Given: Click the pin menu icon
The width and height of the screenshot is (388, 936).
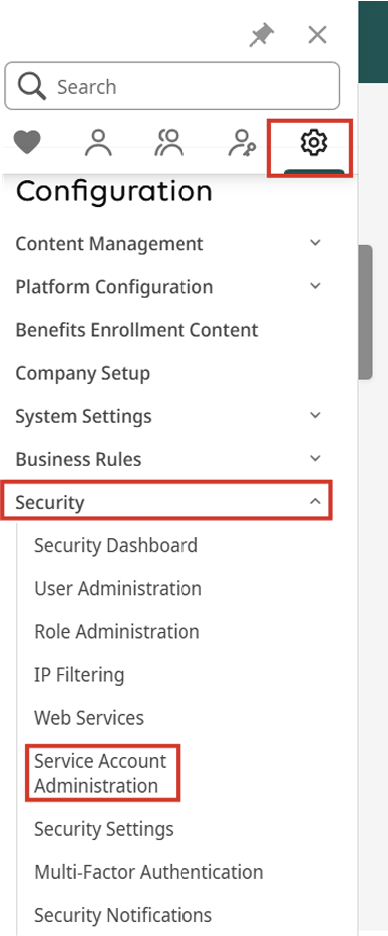Looking at the screenshot, I should click(x=261, y=36).
